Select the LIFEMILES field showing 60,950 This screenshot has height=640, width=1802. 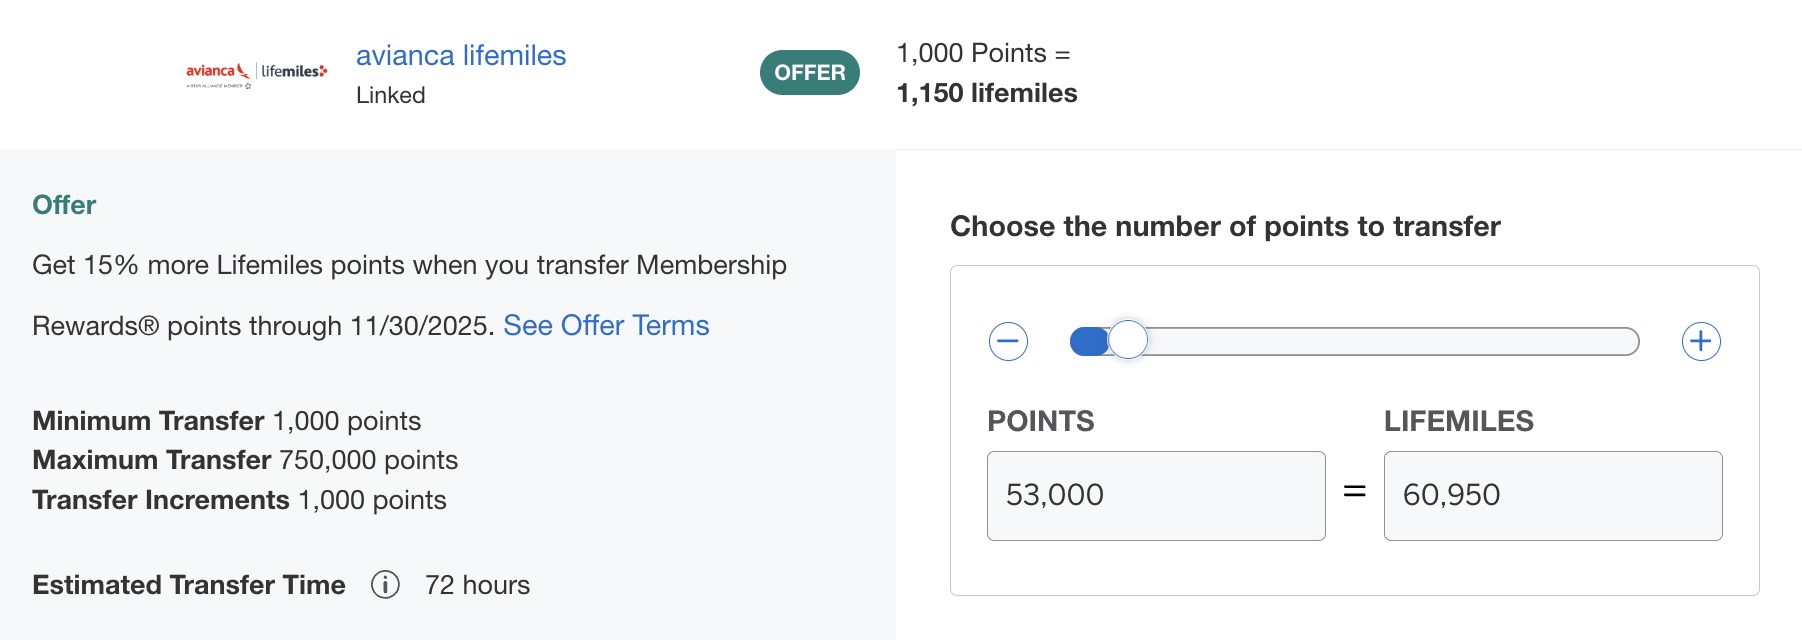[x=1552, y=495]
